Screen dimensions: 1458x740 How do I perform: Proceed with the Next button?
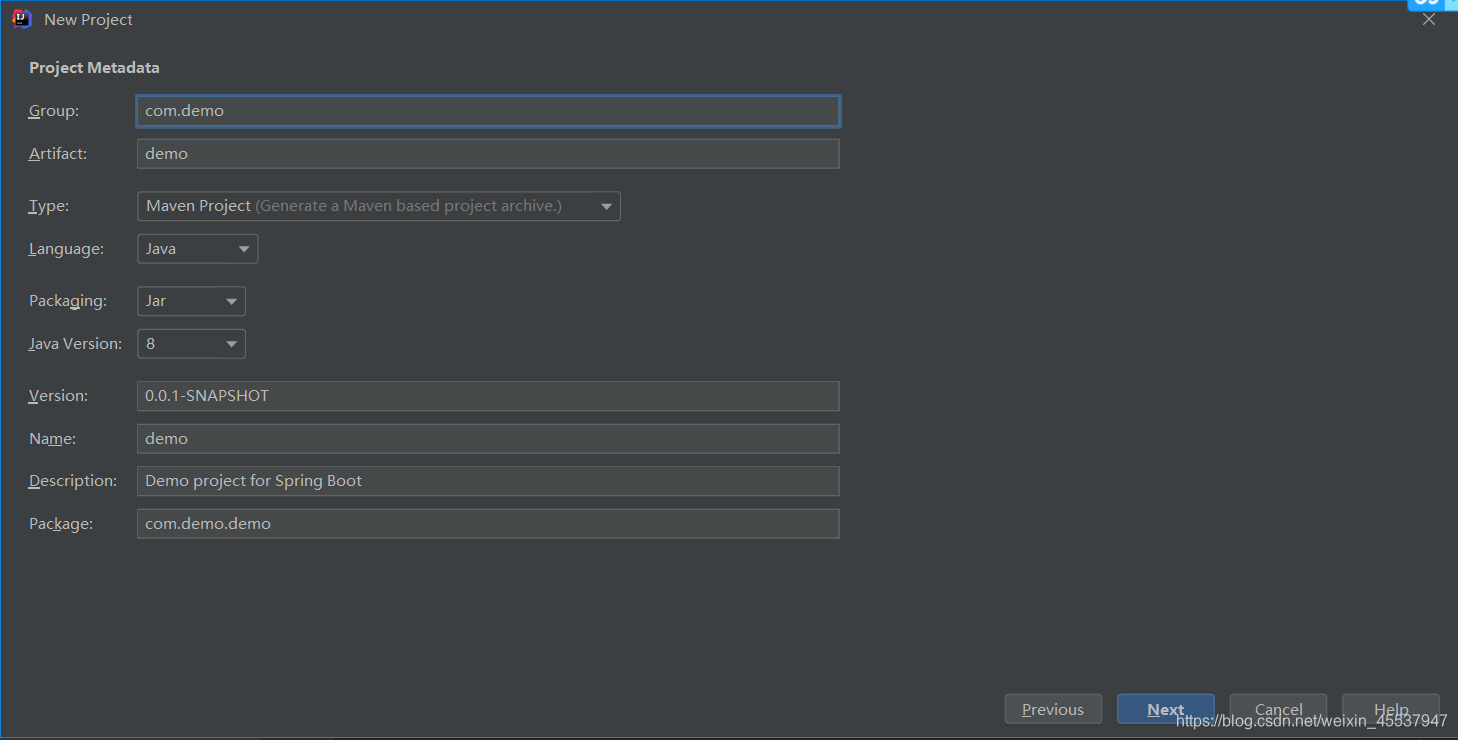click(x=1166, y=709)
